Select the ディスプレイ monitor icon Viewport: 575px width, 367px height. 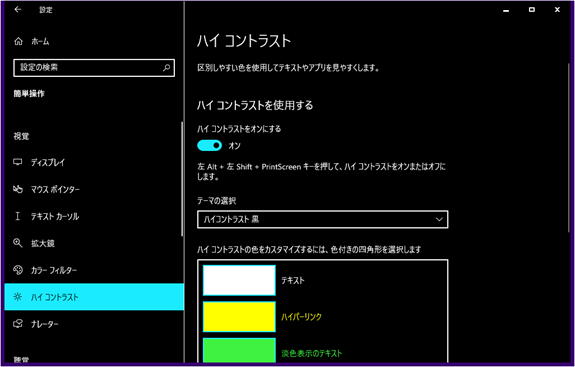tap(18, 162)
